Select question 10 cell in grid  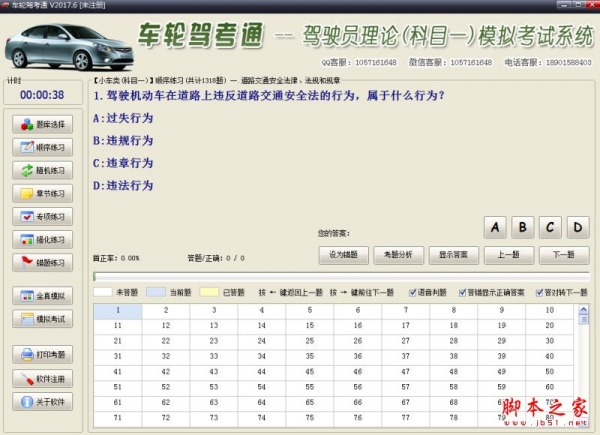tap(549, 311)
